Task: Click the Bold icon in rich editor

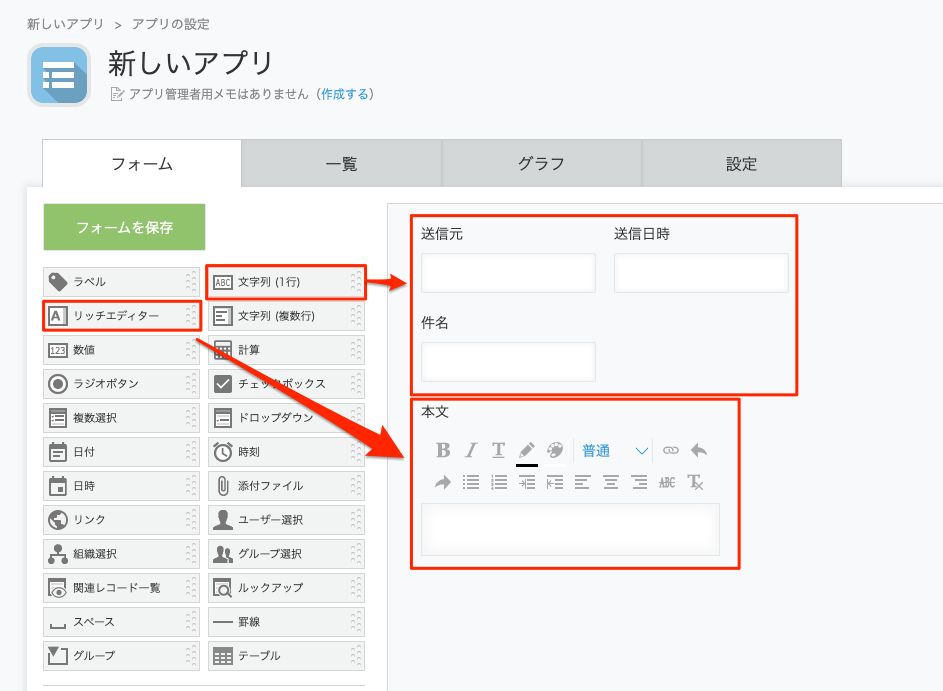Action: [443, 450]
